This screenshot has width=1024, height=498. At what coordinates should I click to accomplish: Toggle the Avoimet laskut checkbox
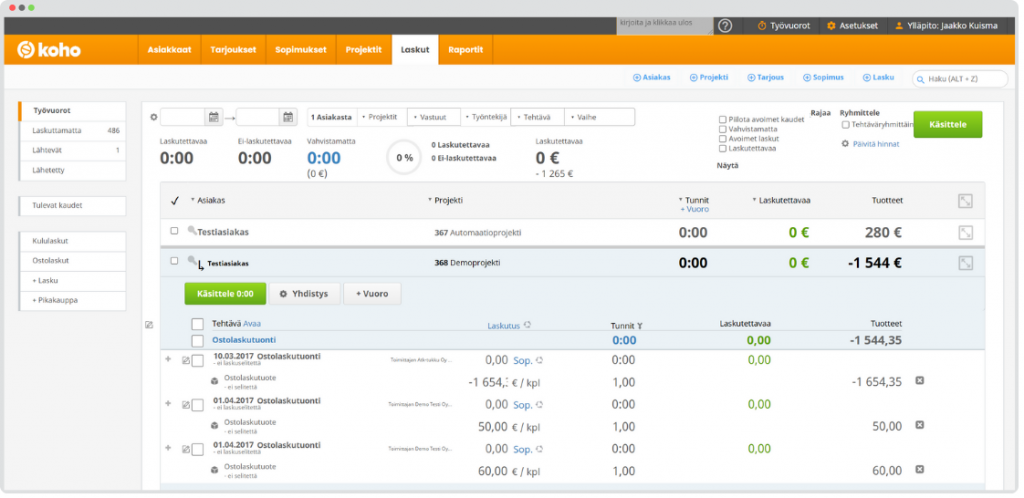(x=722, y=139)
